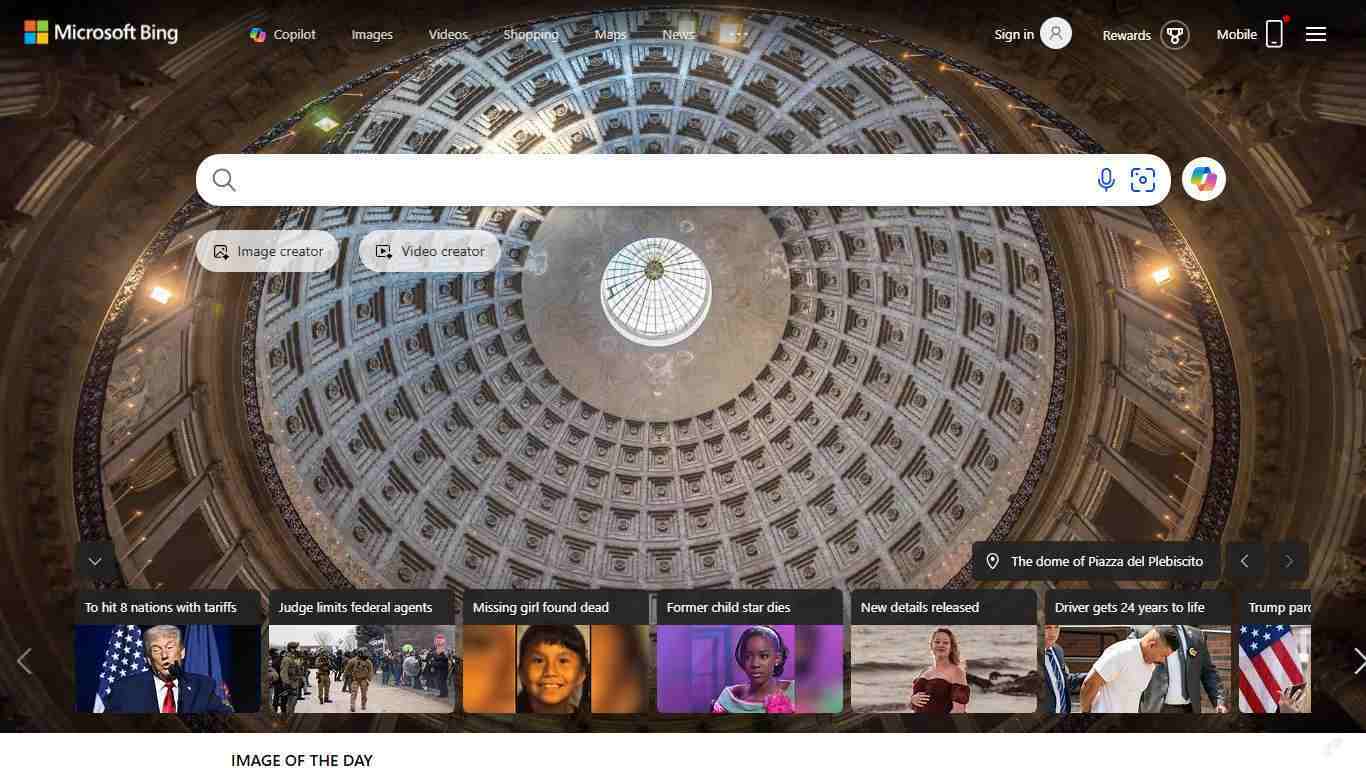The width and height of the screenshot is (1366, 768).
Task: Open the 'Missing girl found dead' news story
Action: click(x=554, y=655)
